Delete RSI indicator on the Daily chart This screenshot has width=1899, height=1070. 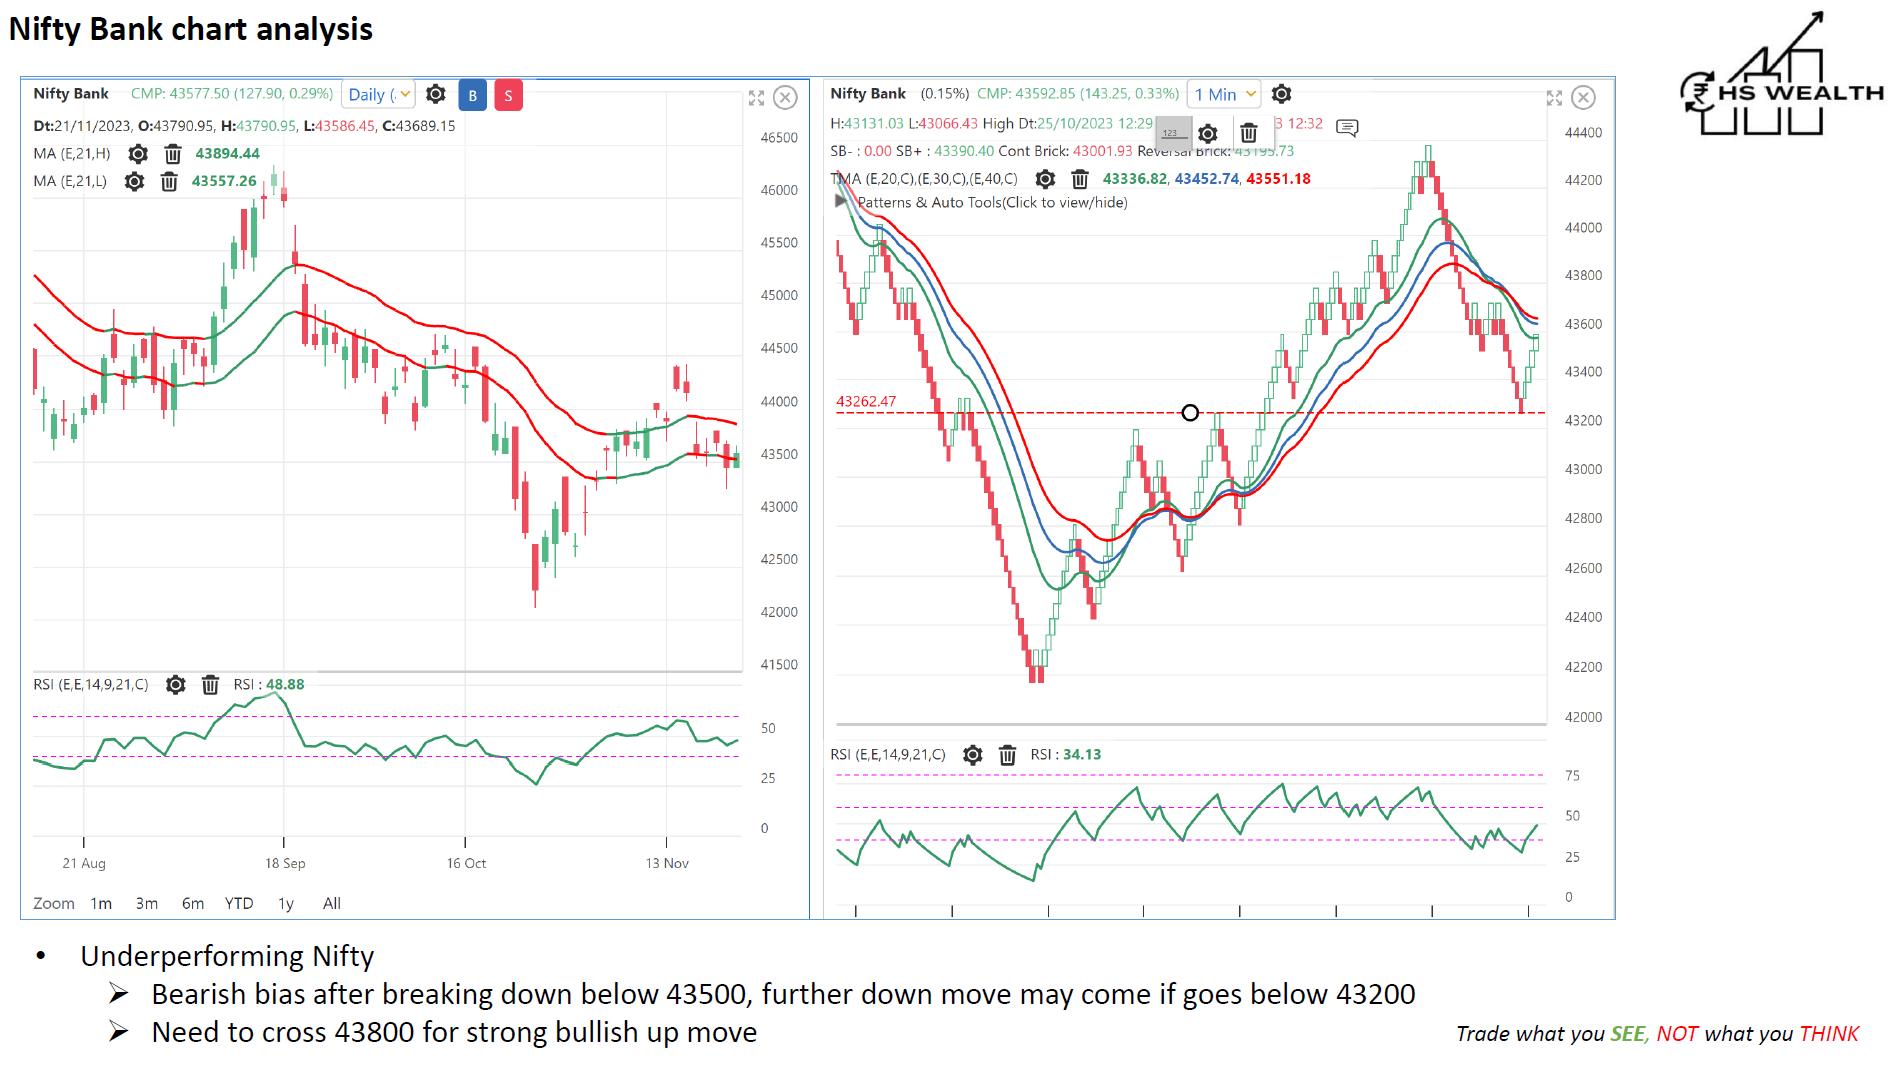pyautogui.click(x=210, y=685)
